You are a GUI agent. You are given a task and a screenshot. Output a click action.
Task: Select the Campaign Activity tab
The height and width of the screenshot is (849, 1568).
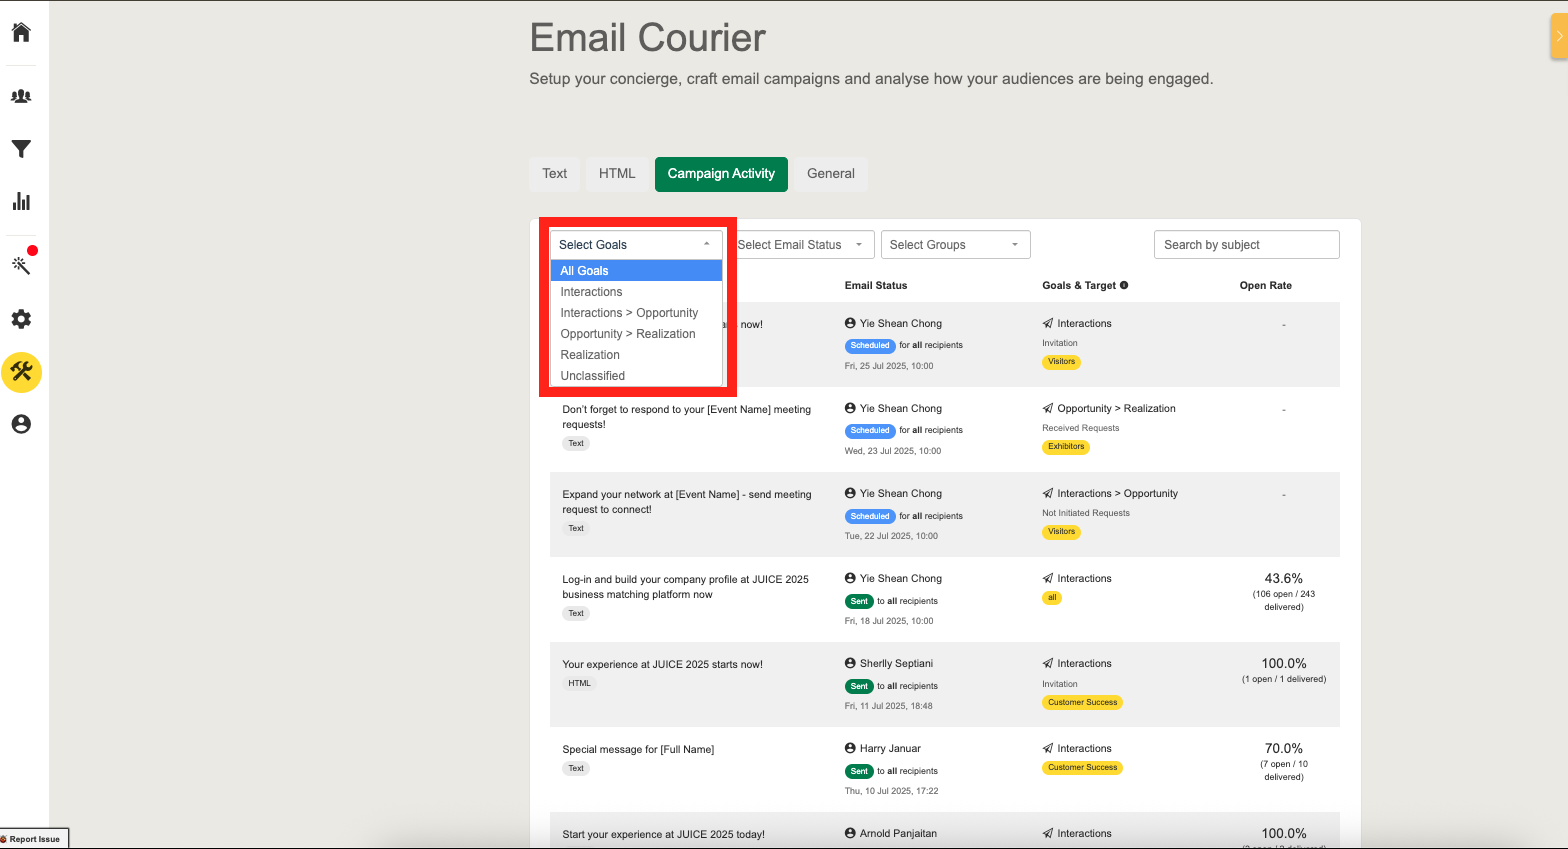pyautogui.click(x=721, y=174)
